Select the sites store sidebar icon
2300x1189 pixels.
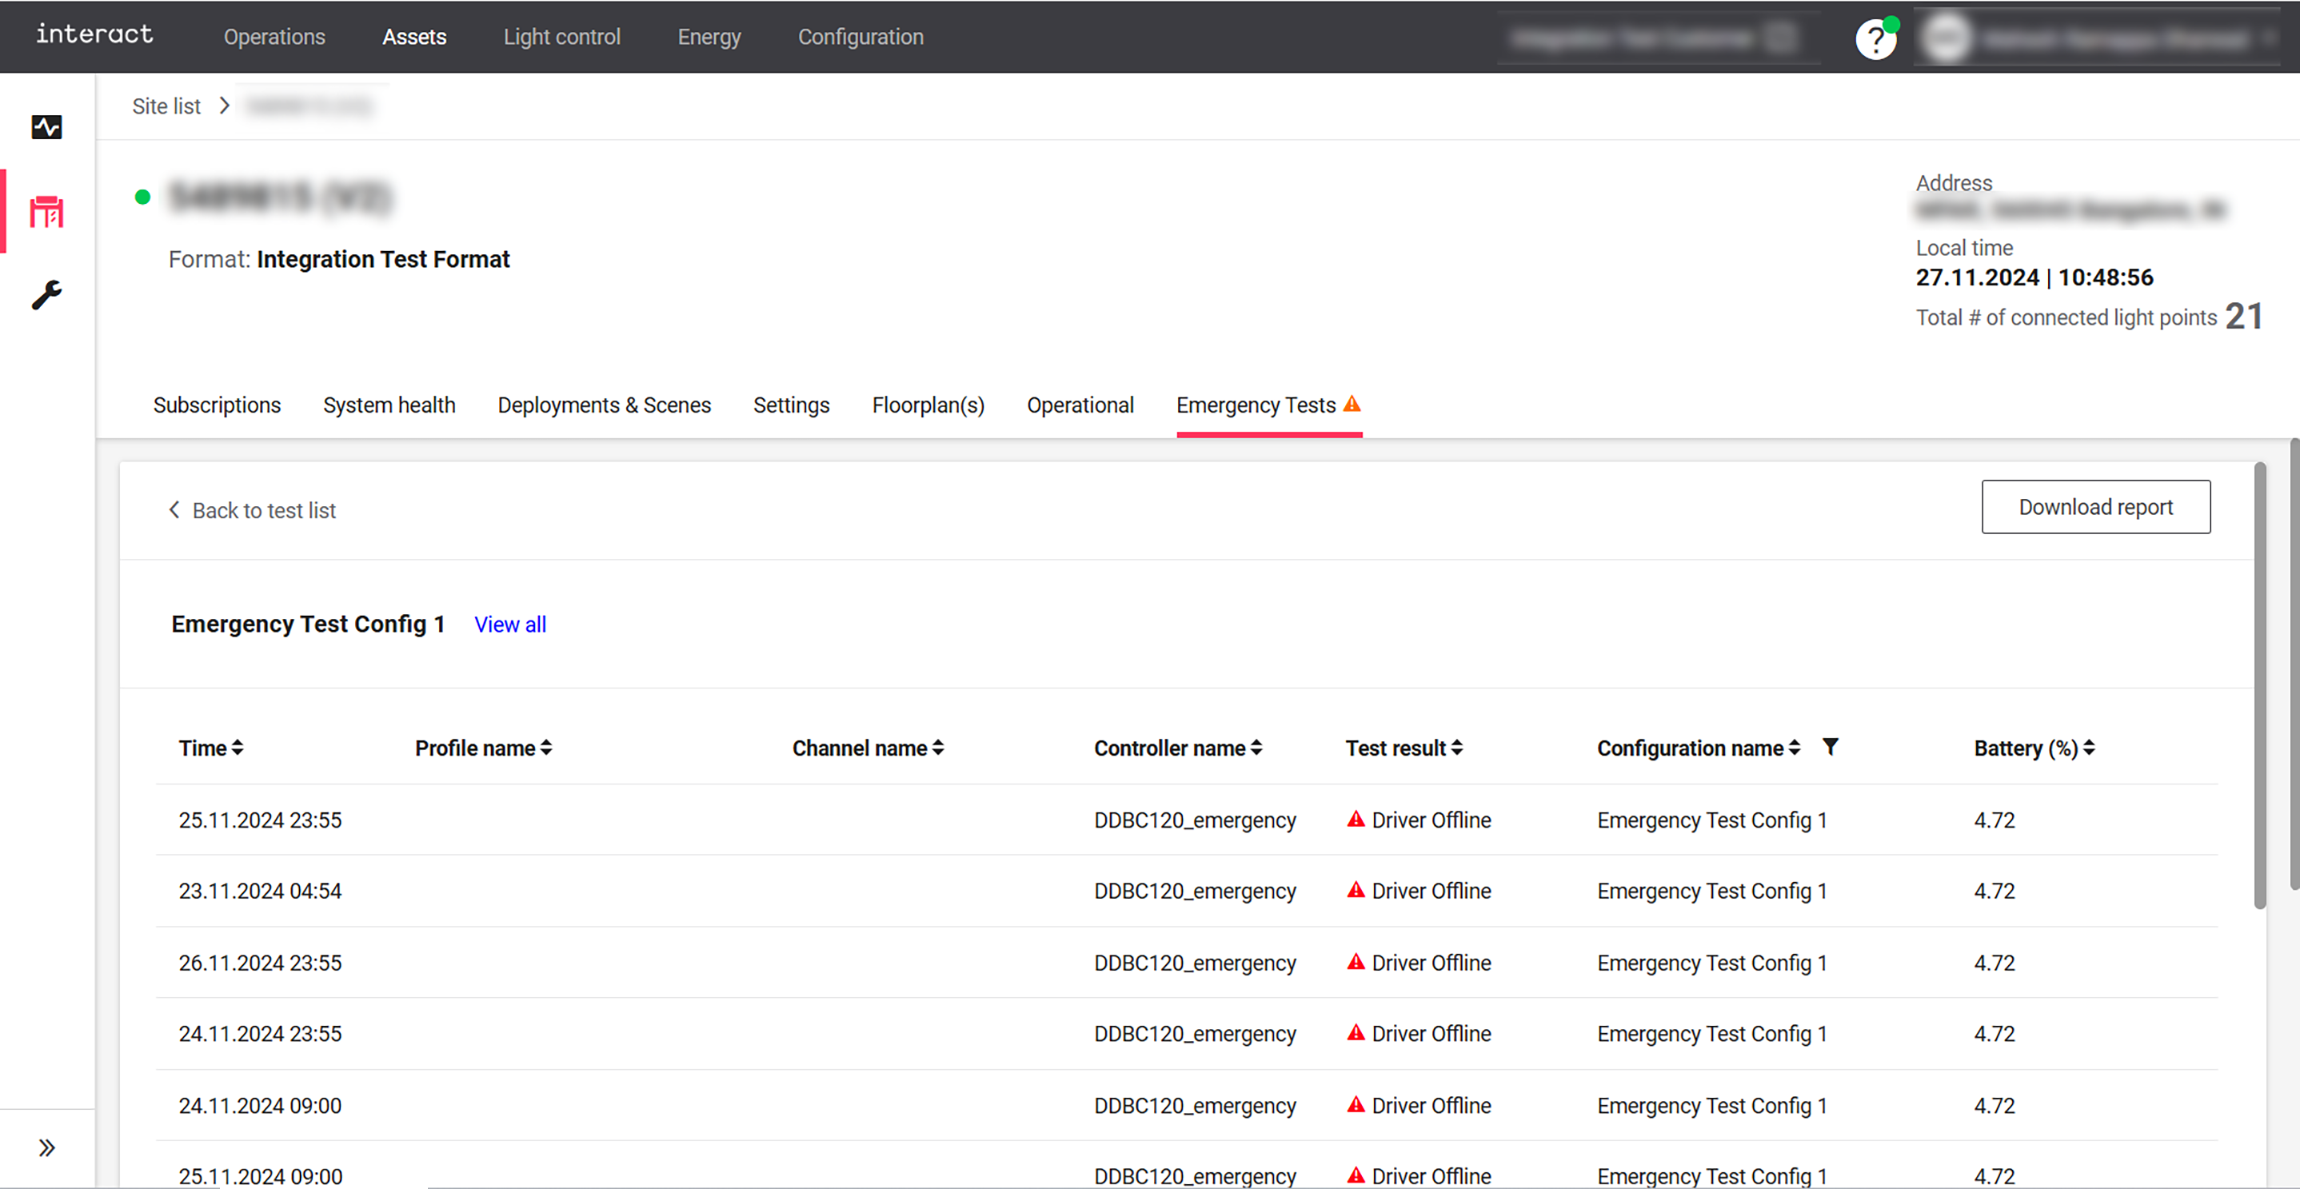click(46, 212)
